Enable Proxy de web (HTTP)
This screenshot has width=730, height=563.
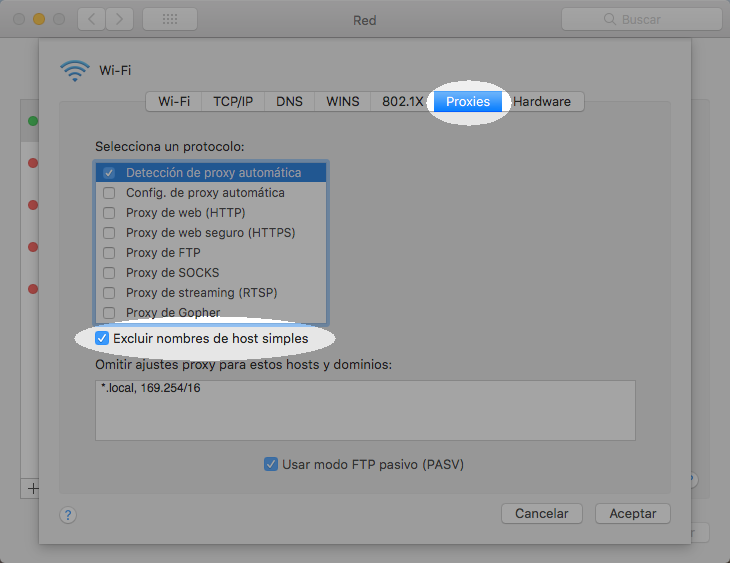pos(109,213)
